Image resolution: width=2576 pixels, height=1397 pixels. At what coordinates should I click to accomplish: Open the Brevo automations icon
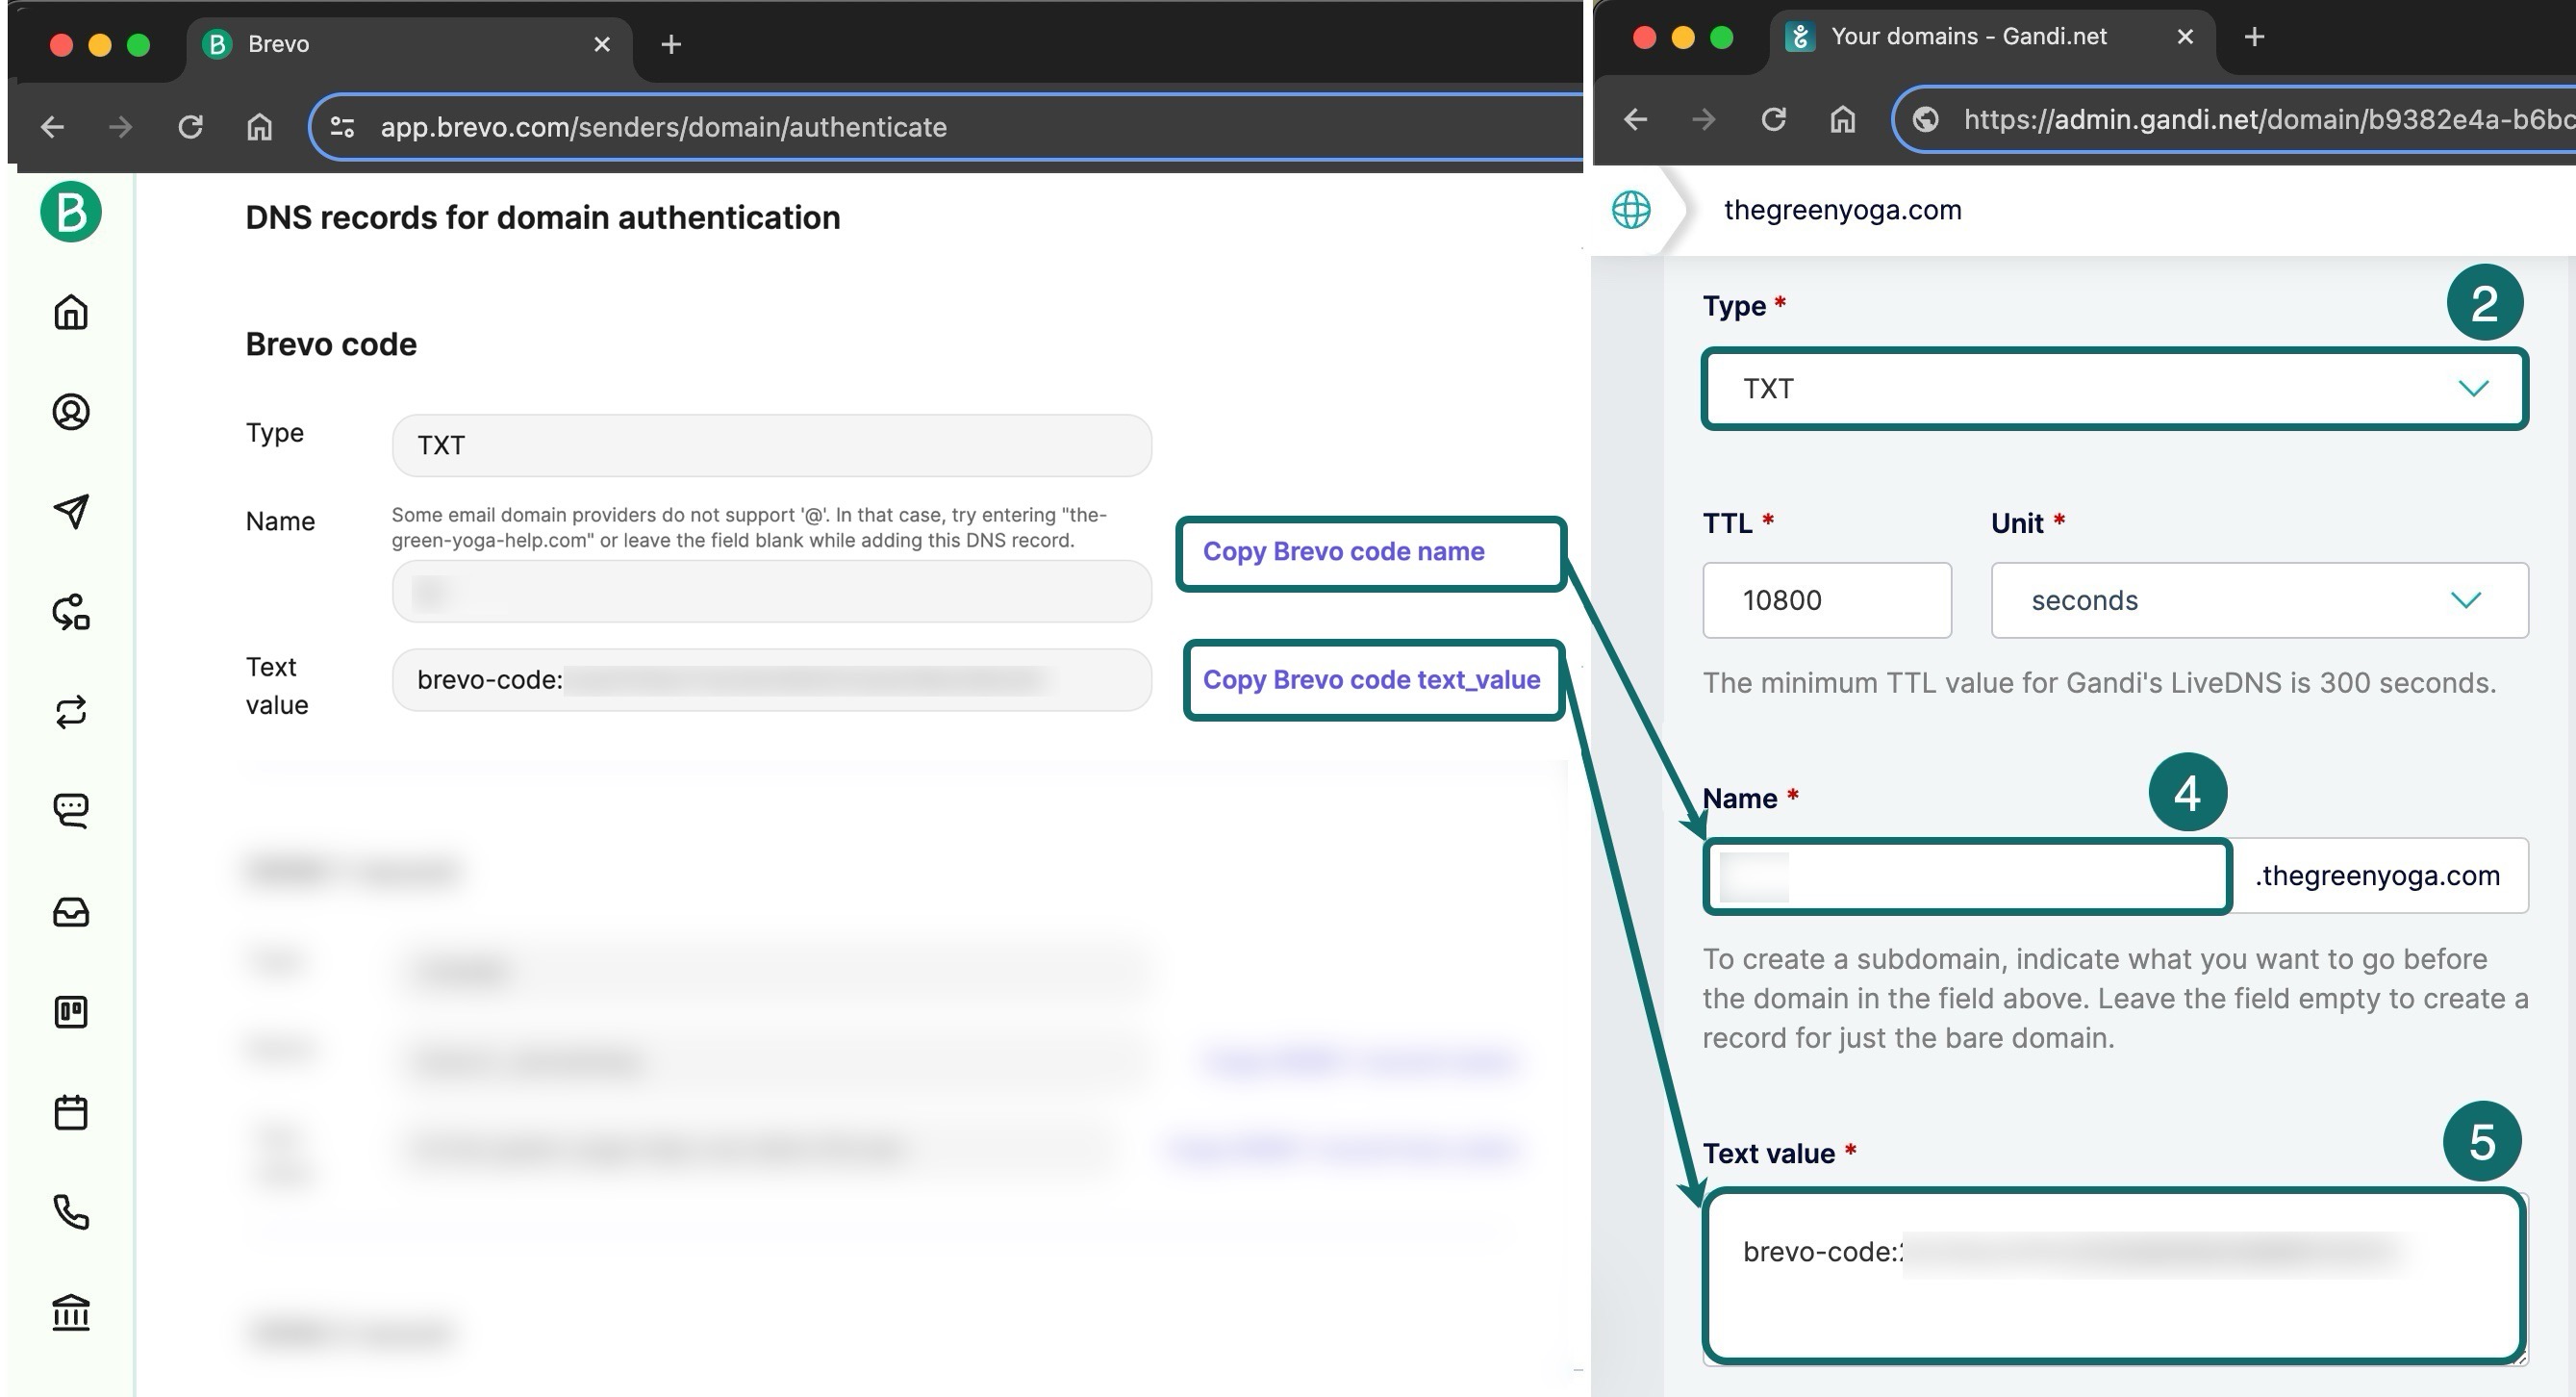[x=70, y=711]
